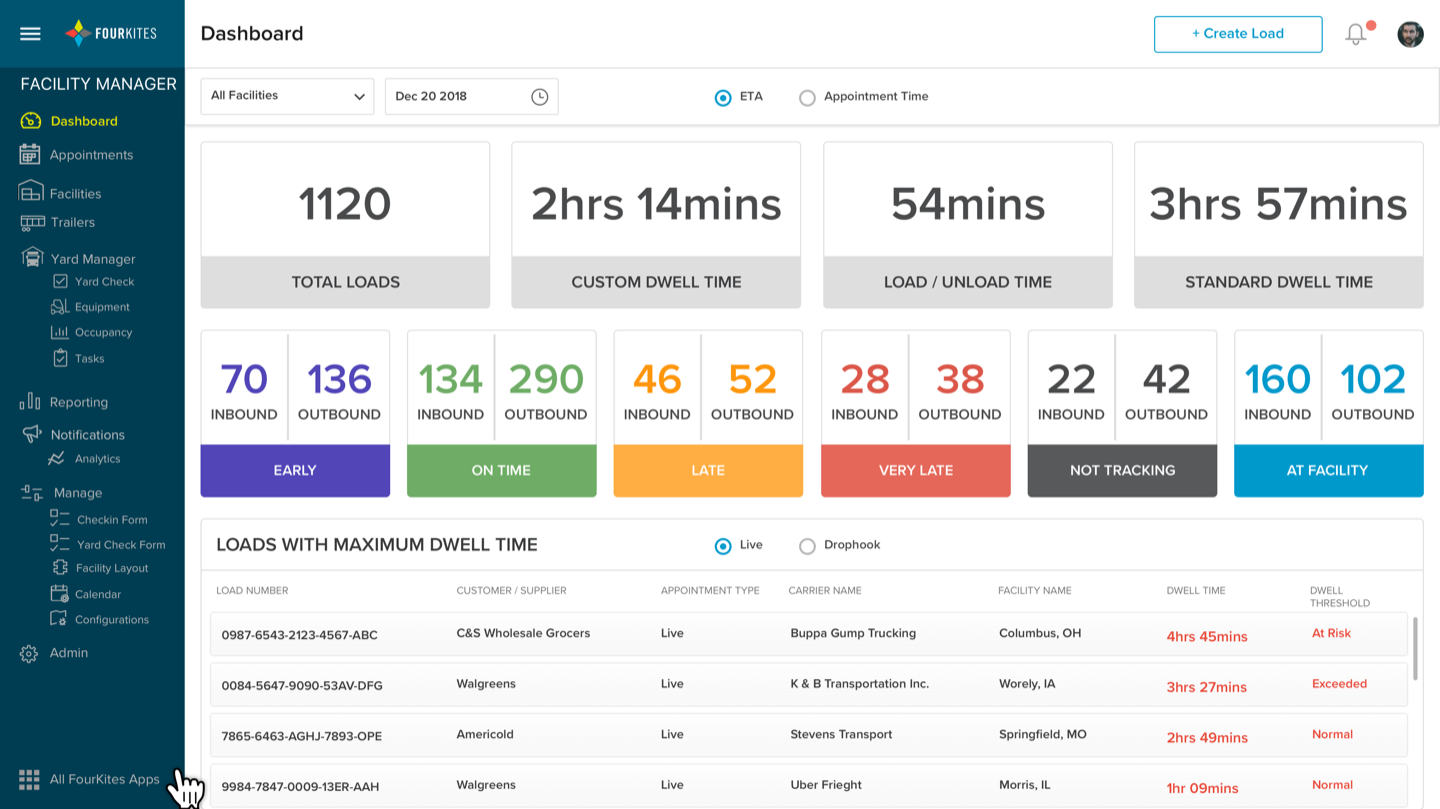The image size is (1440, 809).
Task: Select the Drophook radio button
Action: point(807,546)
